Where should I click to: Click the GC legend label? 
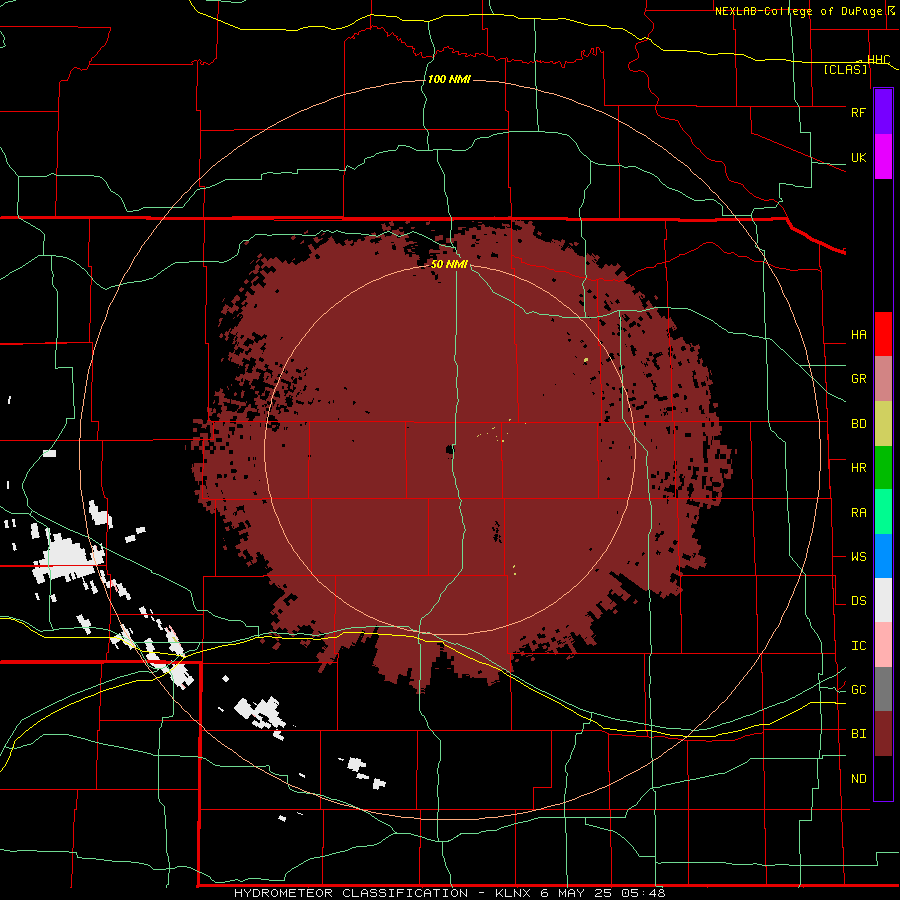858,690
